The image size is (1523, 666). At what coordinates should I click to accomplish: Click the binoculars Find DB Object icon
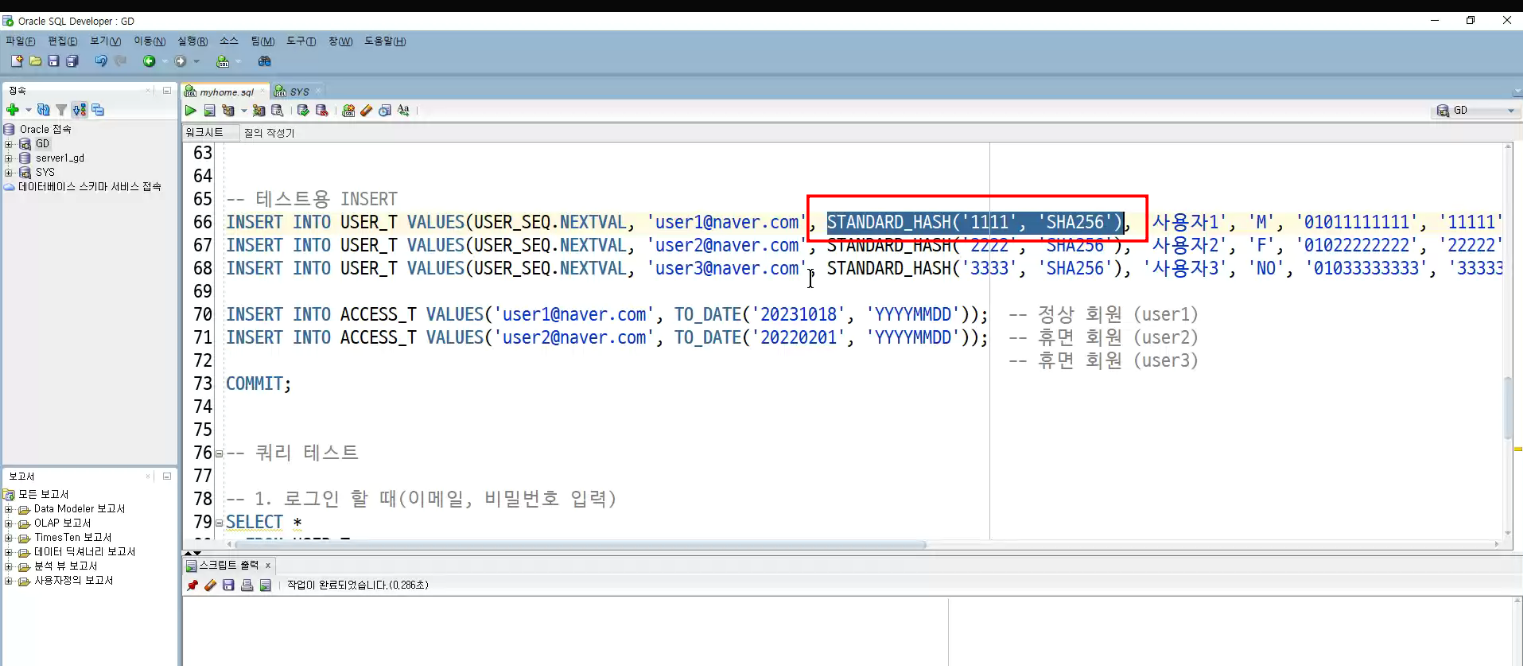tap(264, 61)
